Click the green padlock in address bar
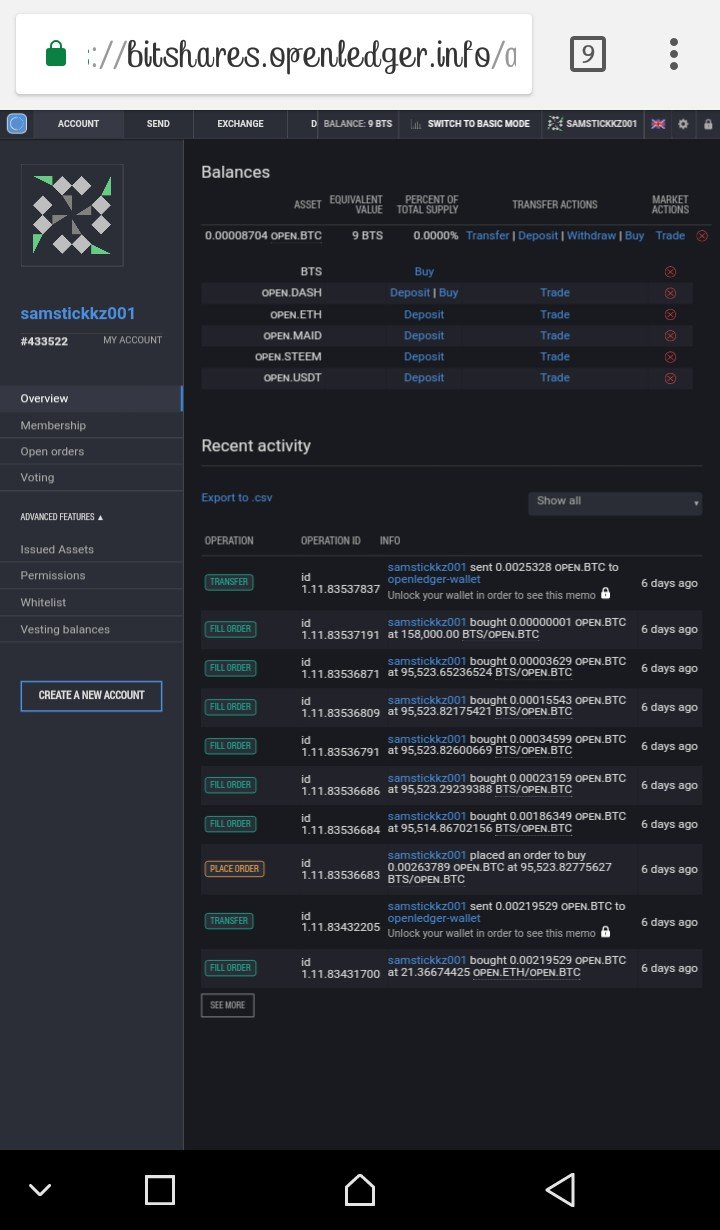Screen dimensions: 720x1230 (56, 54)
